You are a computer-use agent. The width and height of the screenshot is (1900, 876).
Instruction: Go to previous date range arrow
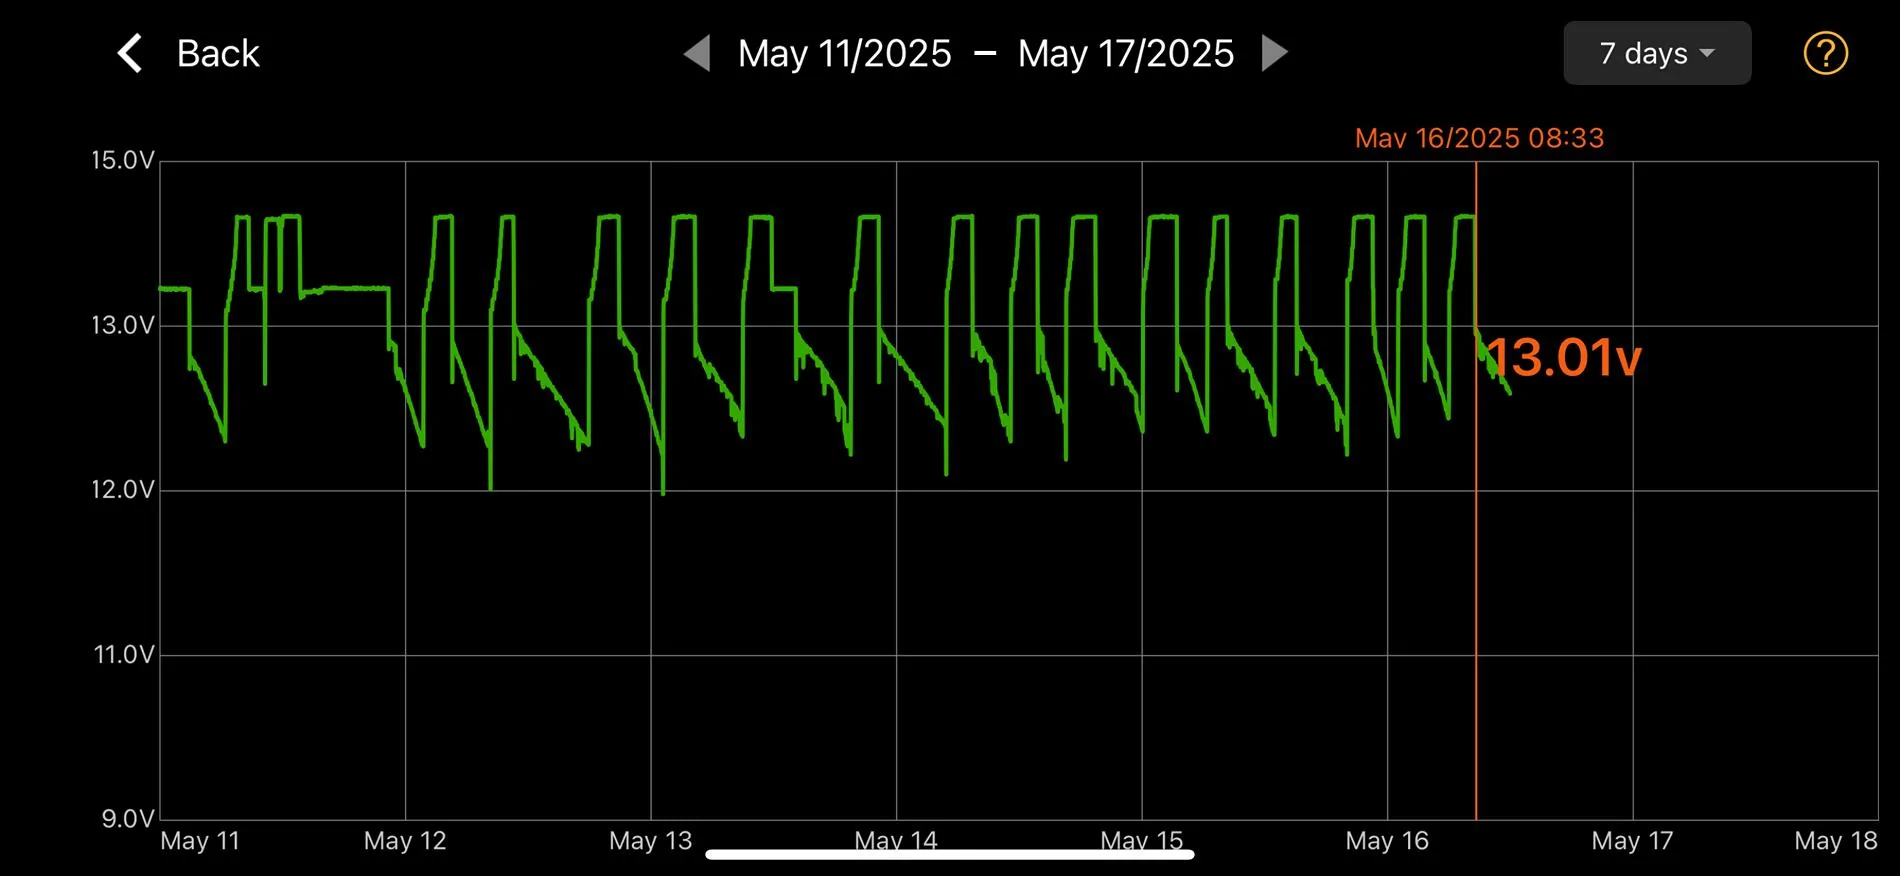pyautogui.click(x=697, y=53)
